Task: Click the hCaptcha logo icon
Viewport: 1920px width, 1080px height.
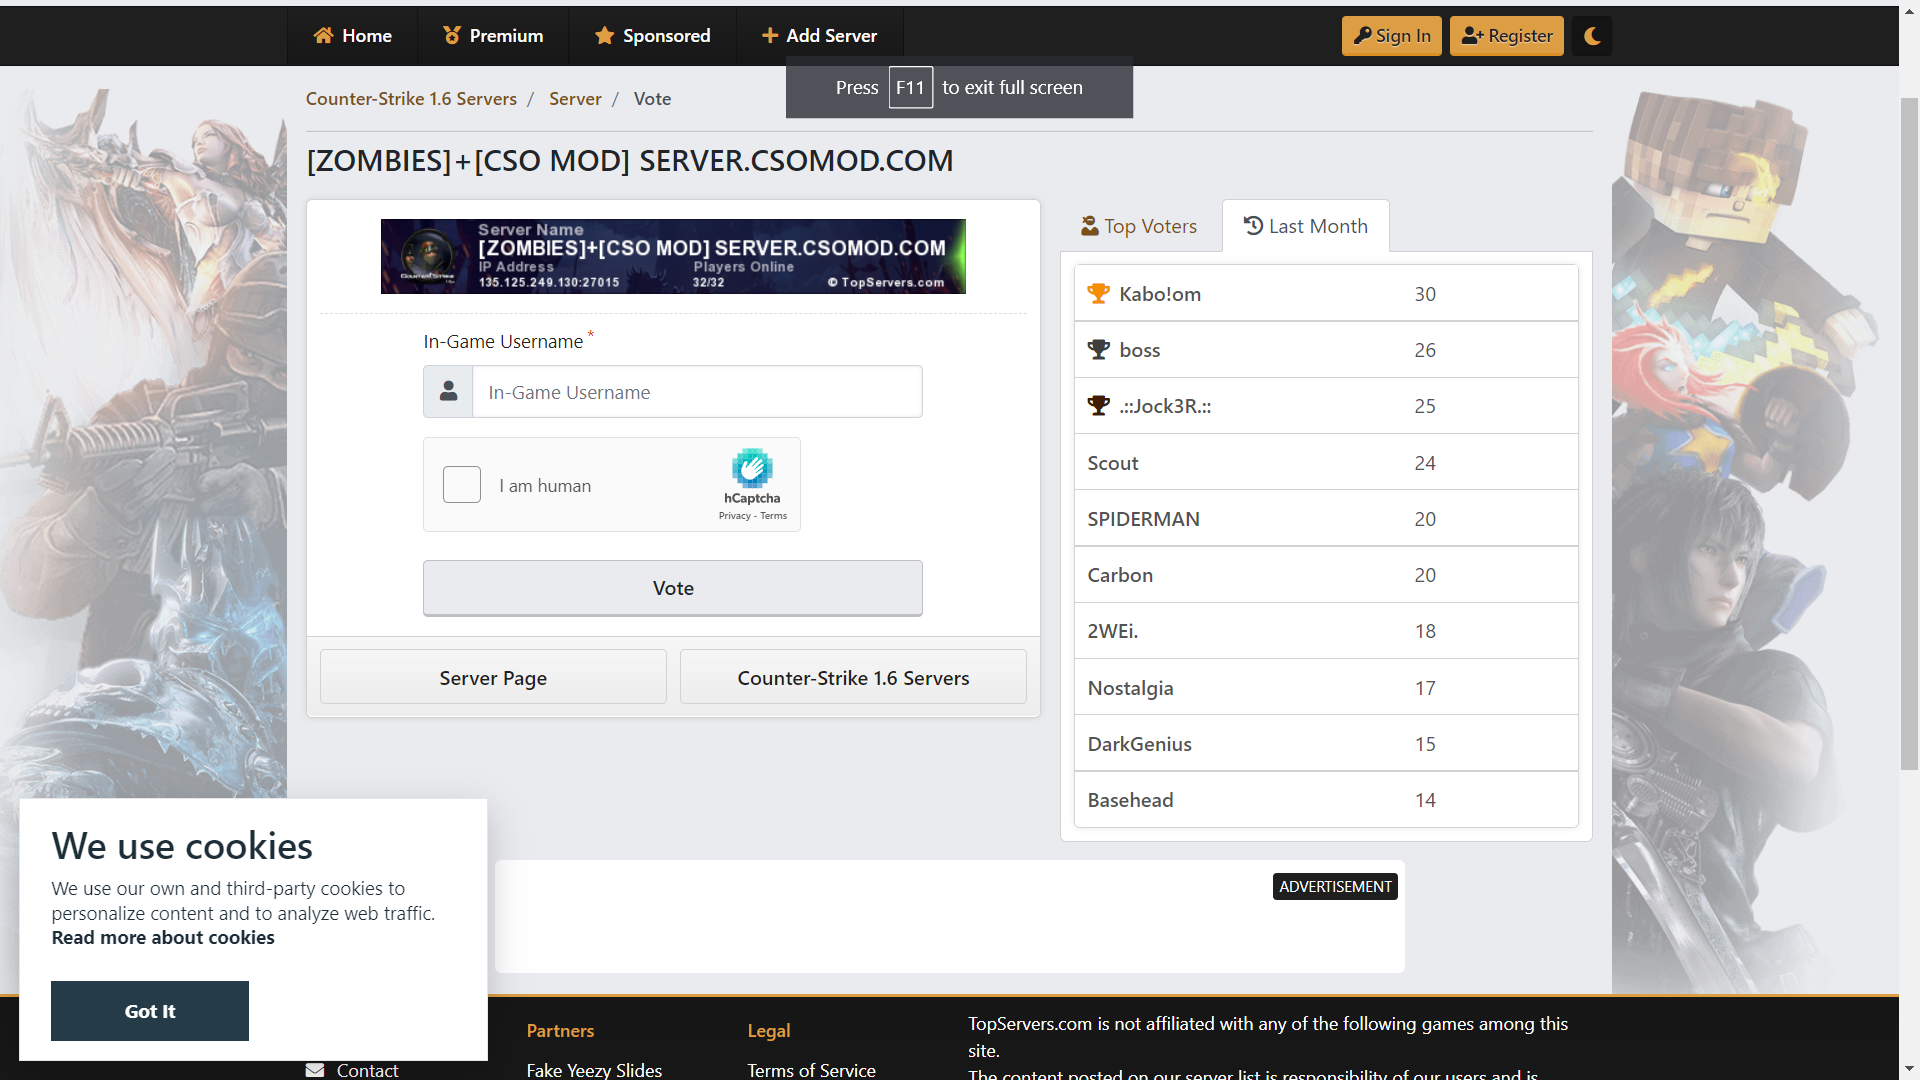Action: pyautogui.click(x=752, y=468)
